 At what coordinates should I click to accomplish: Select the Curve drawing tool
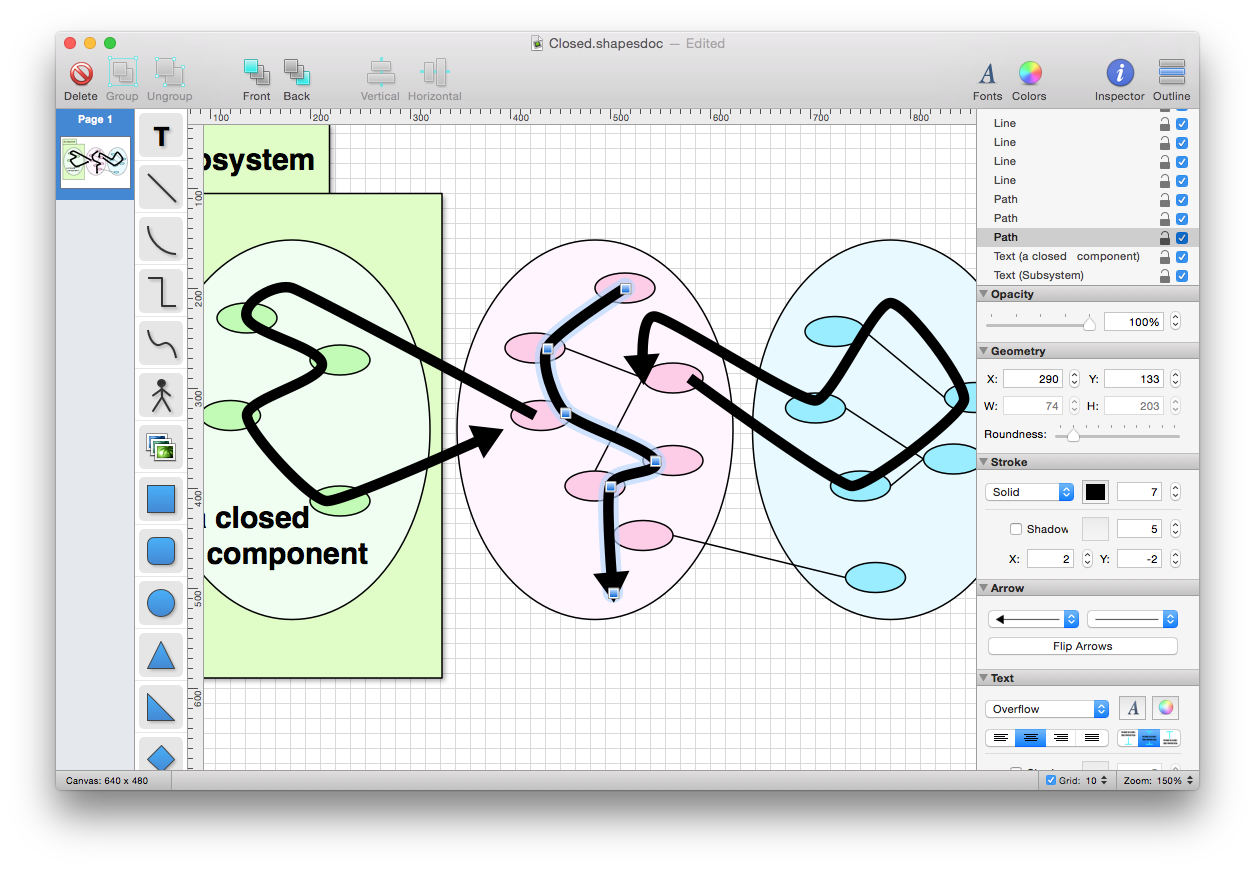[161, 239]
